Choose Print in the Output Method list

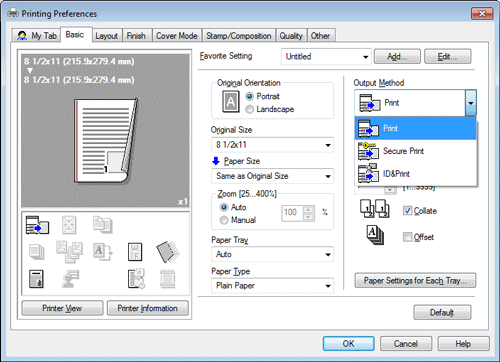coord(415,128)
